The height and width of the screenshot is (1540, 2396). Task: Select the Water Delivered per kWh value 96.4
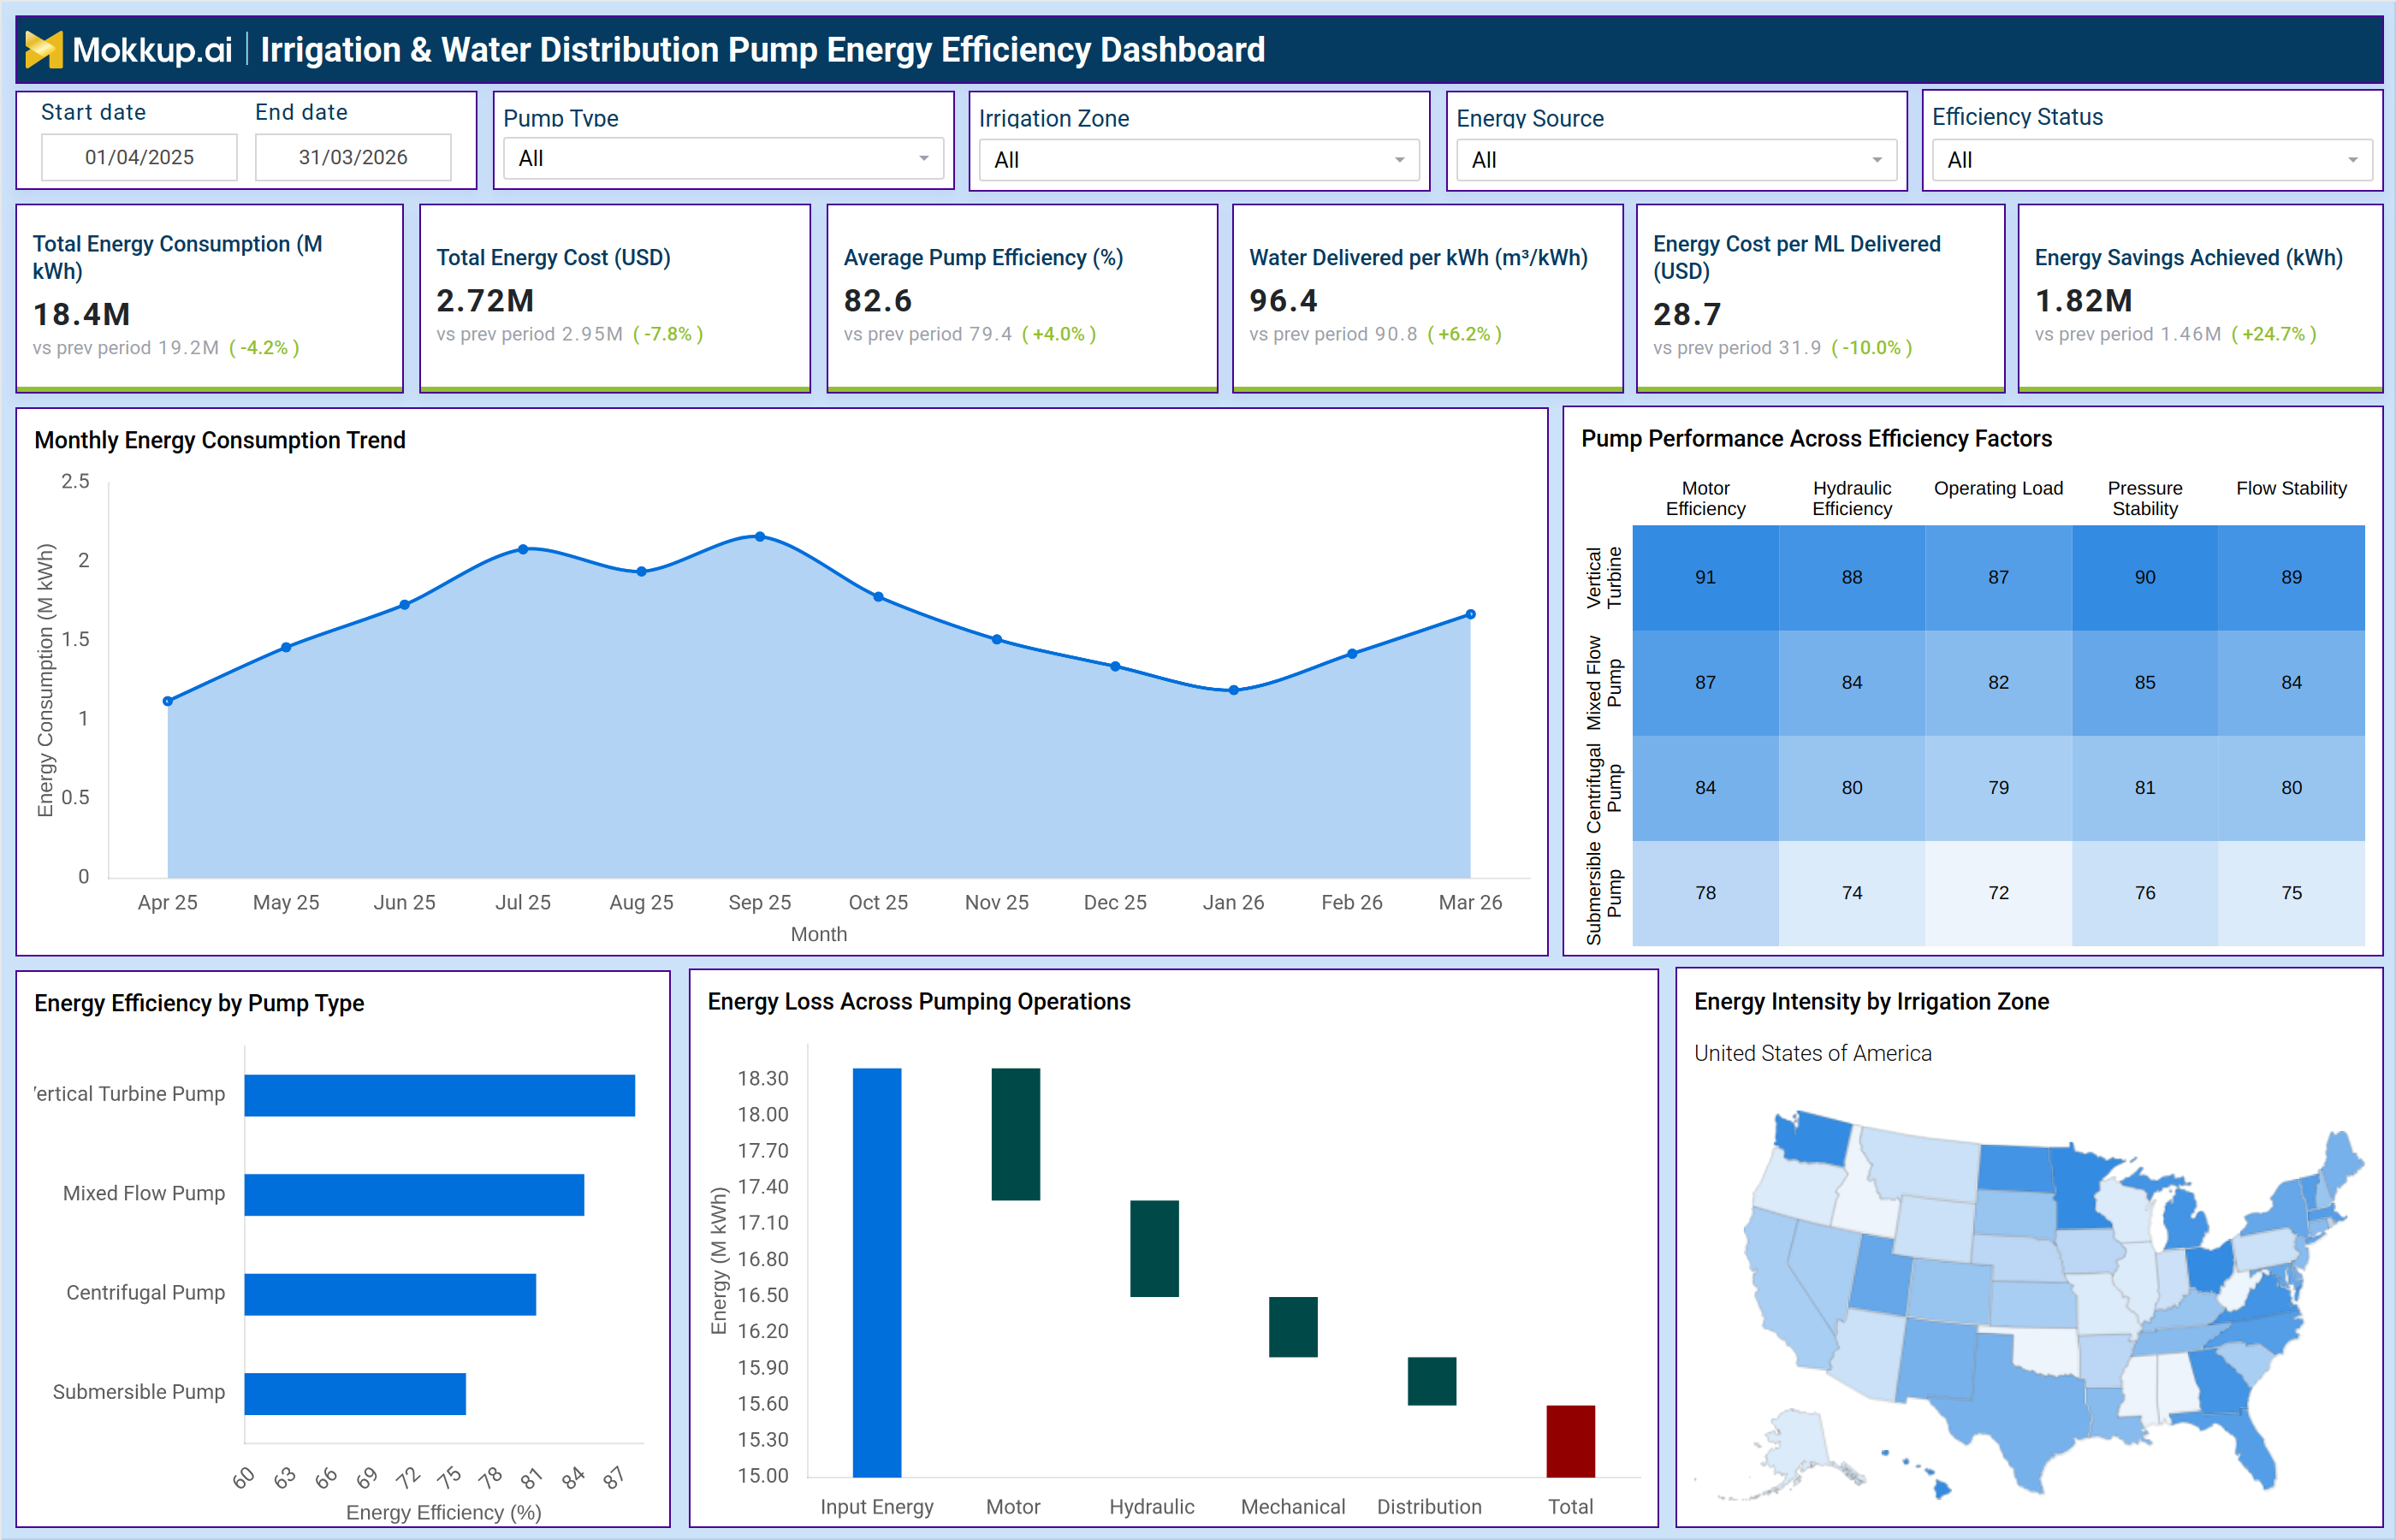point(1284,300)
